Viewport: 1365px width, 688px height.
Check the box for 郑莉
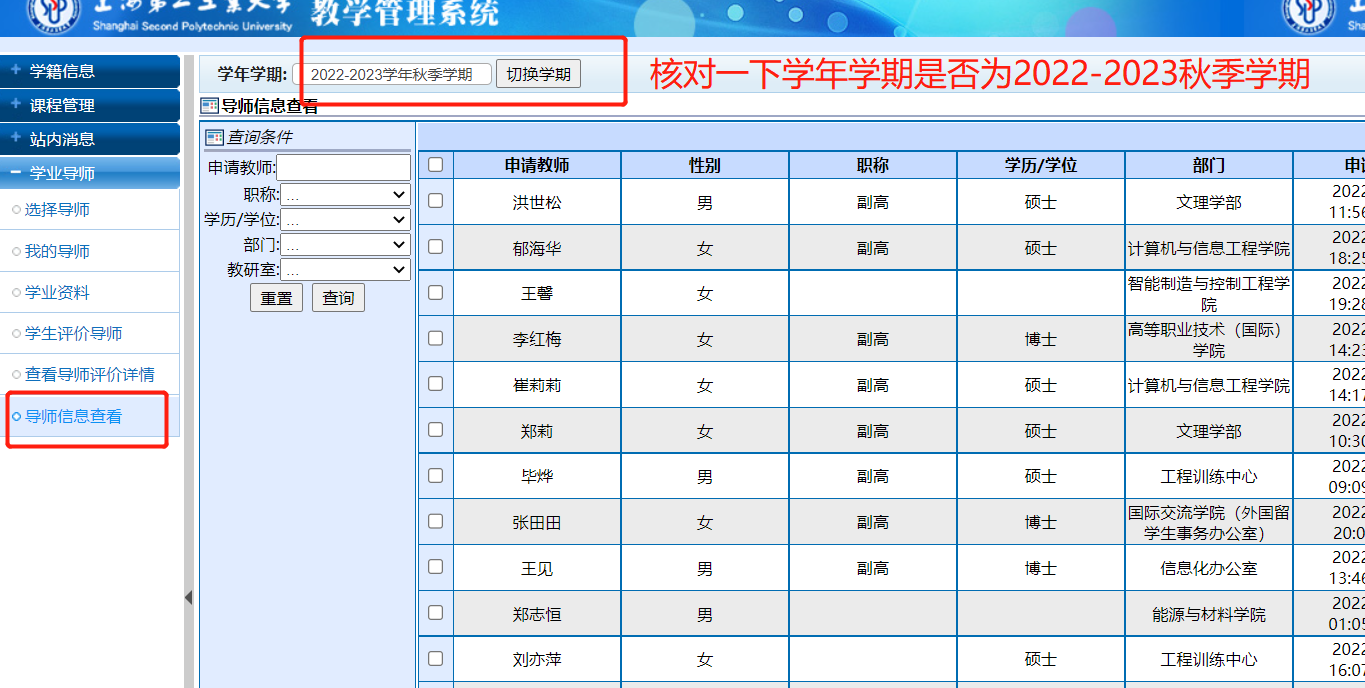(435, 430)
